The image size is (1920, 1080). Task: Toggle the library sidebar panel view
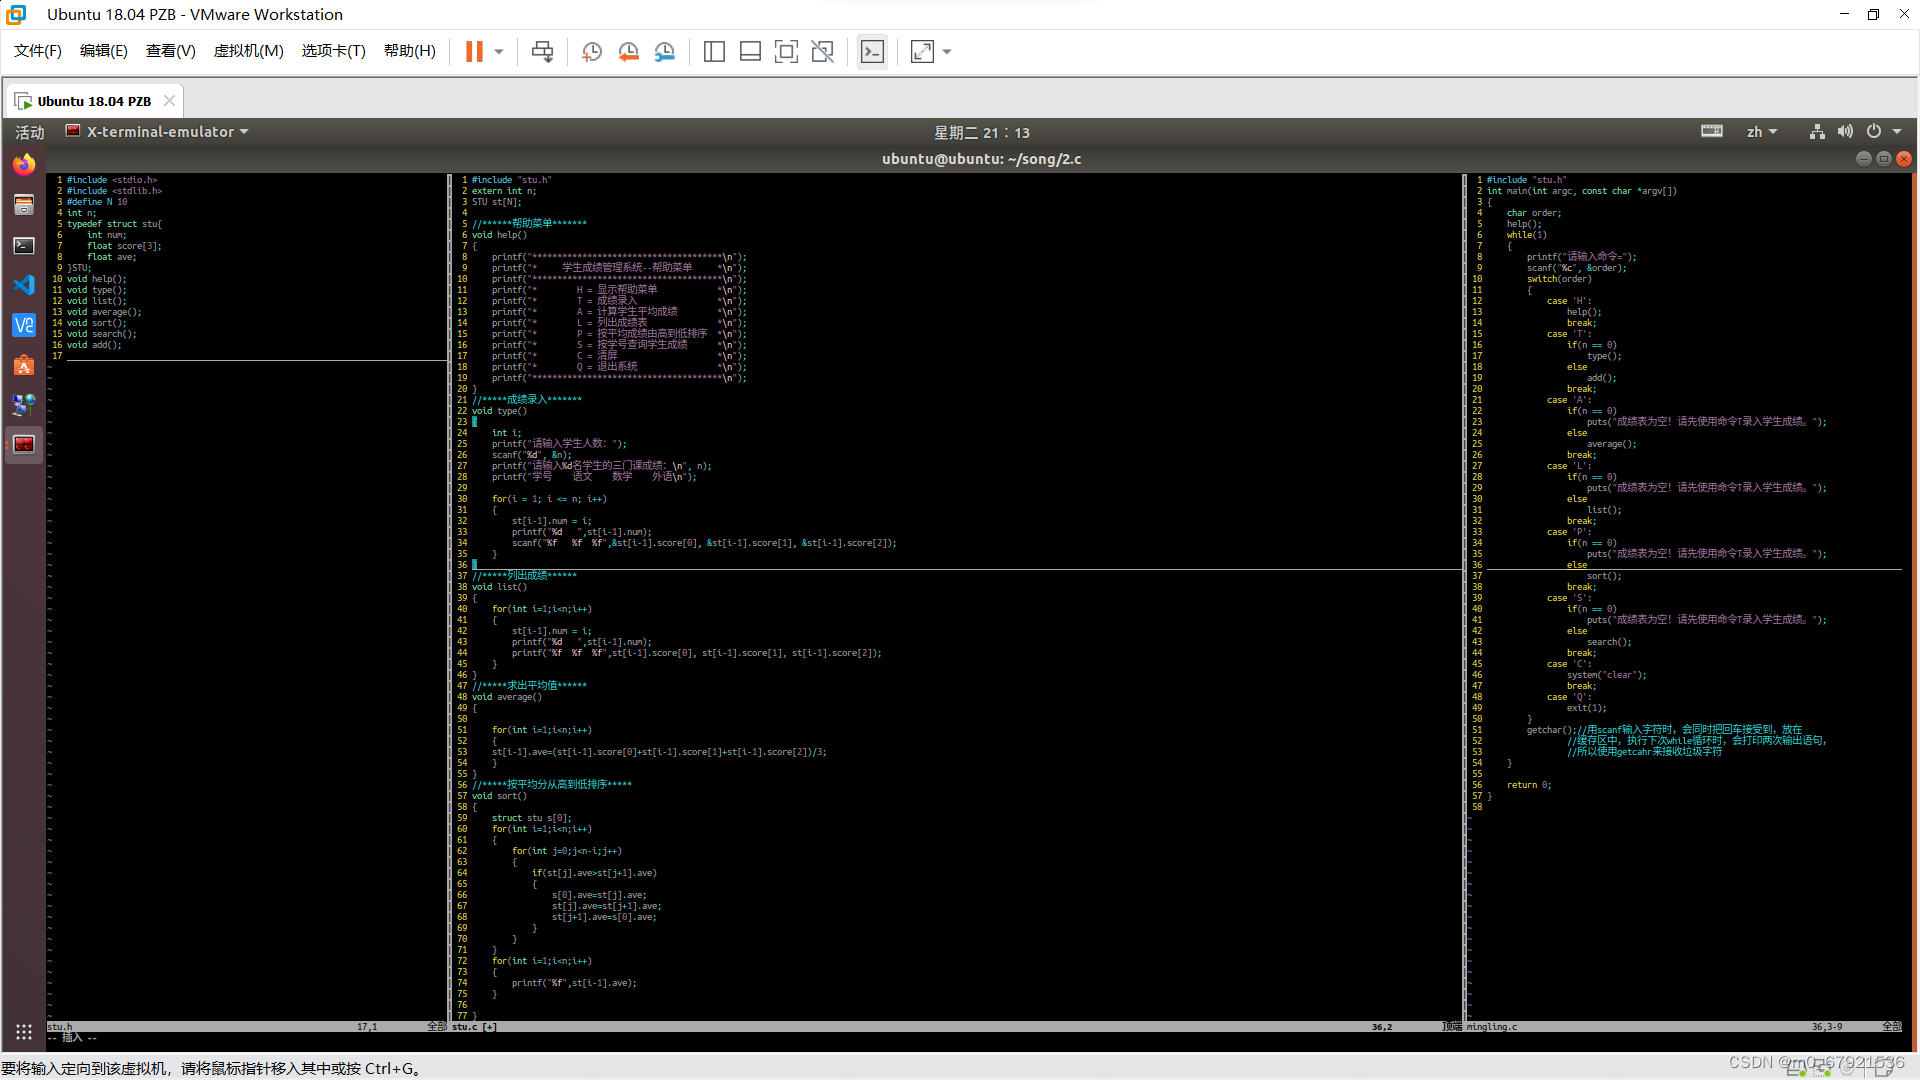pos(714,52)
